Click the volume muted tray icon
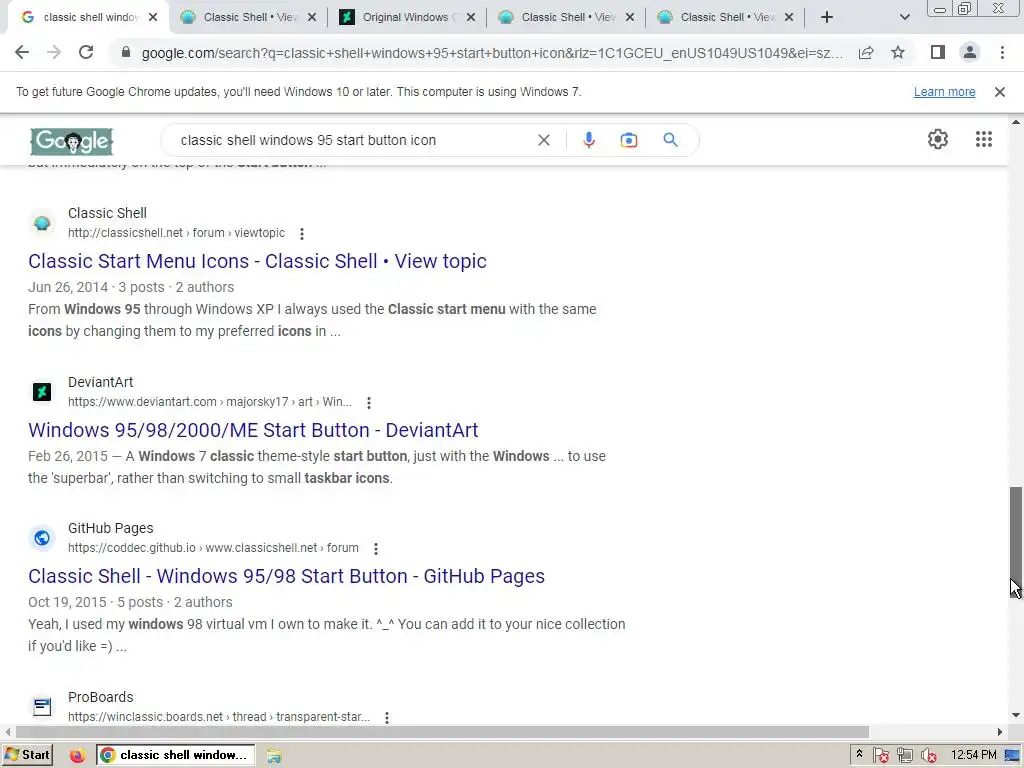This screenshot has height=768, width=1024. [929, 756]
